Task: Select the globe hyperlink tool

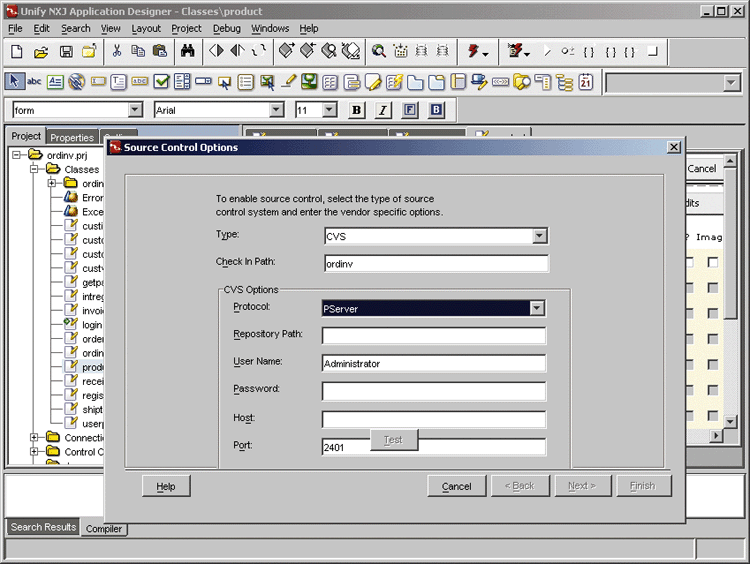Action: (x=77, y=82)
